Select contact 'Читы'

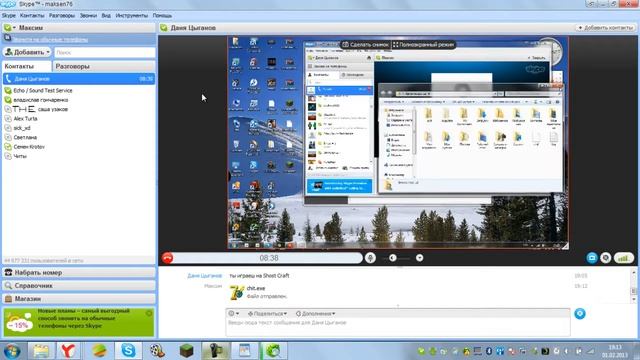[x=20, y=156]
